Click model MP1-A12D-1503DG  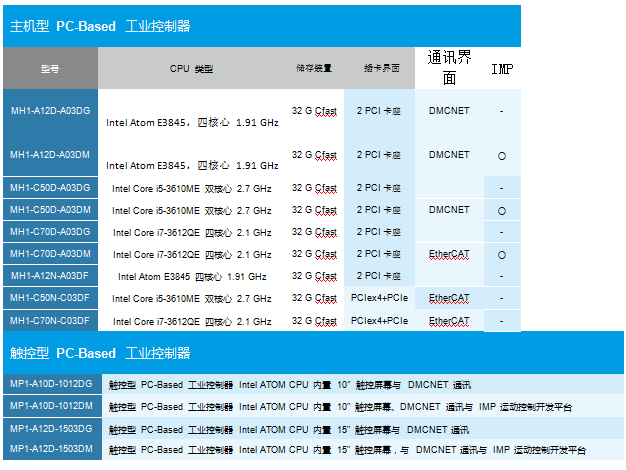click(x=52, y=428)
